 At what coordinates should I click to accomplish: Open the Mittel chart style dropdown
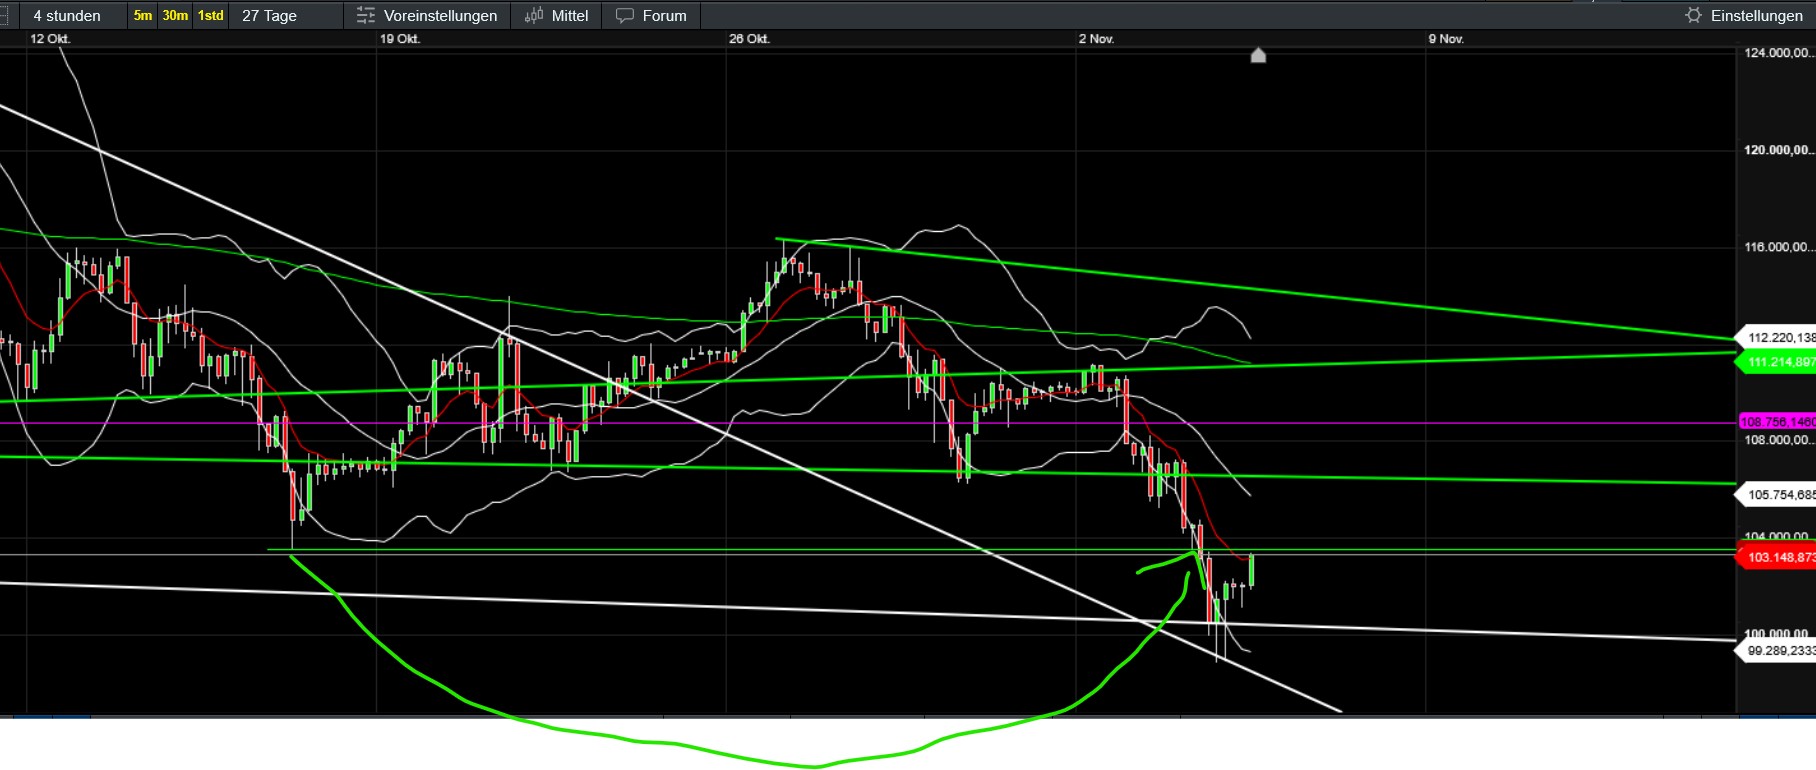tap(569, 16)
